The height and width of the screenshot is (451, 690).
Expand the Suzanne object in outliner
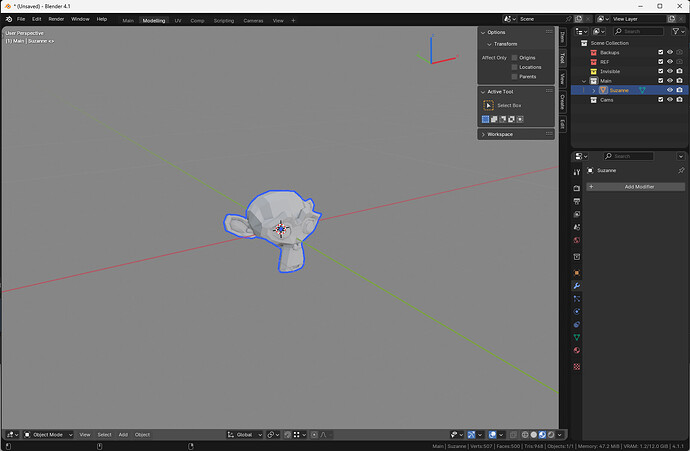[x=594, y=91]
